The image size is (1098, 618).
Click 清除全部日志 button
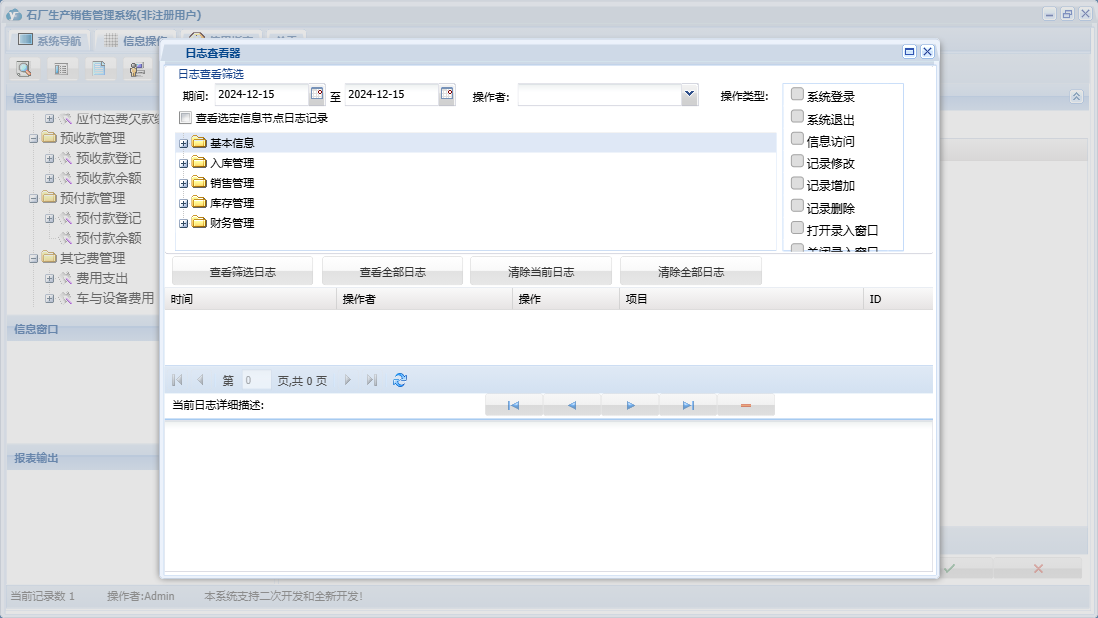coord(690,272)
